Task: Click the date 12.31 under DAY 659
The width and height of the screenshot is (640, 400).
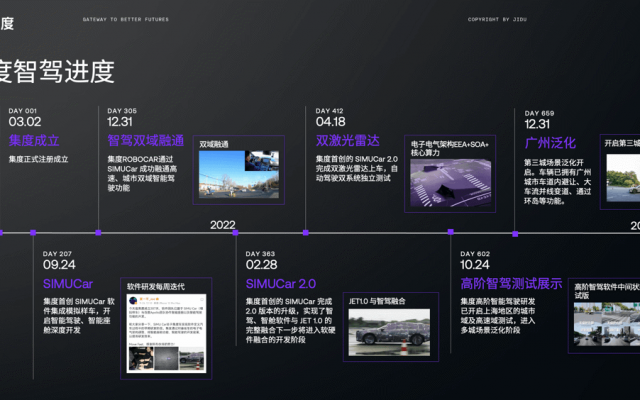Action: click(537, 124)
